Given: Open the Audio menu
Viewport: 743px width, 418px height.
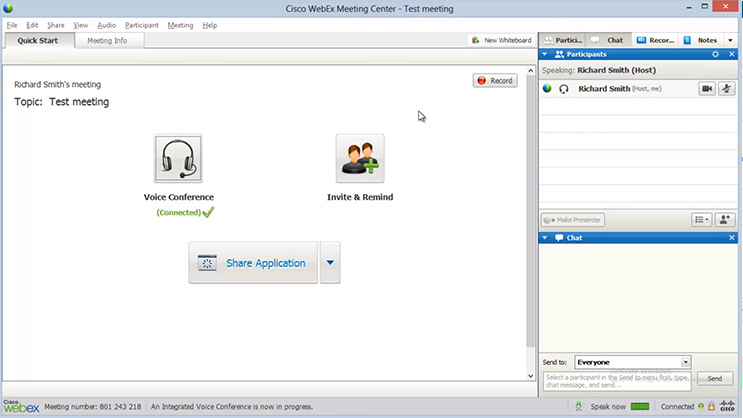Looking at the screenshot, I should (107, 25).
